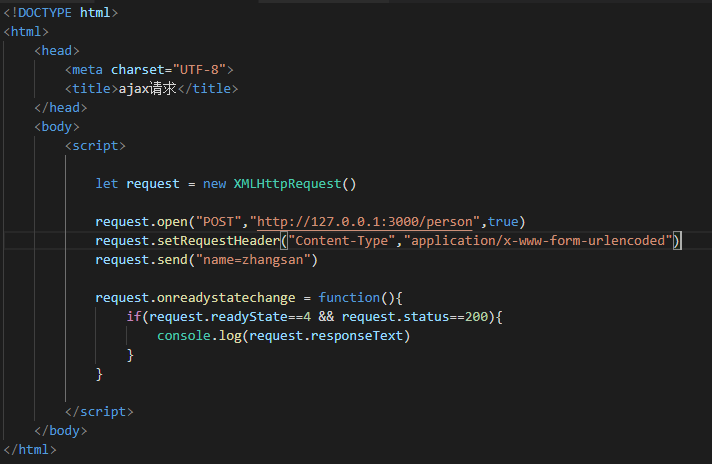Click the console identifier

pos(184,336)
